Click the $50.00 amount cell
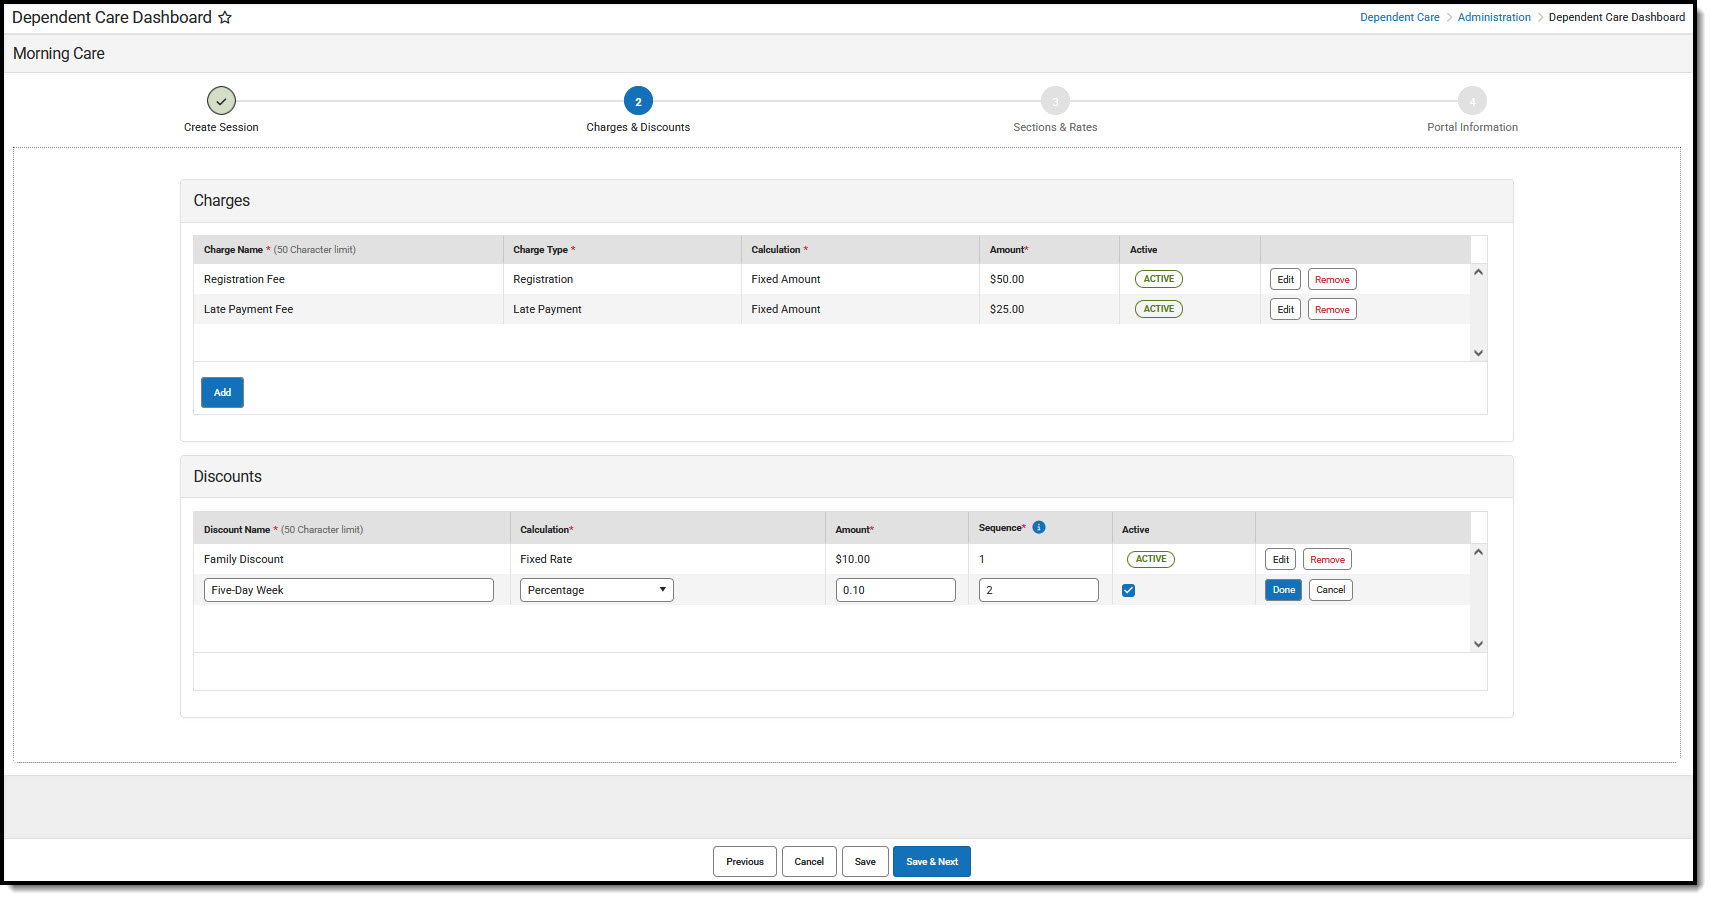 coord(1049,279)
